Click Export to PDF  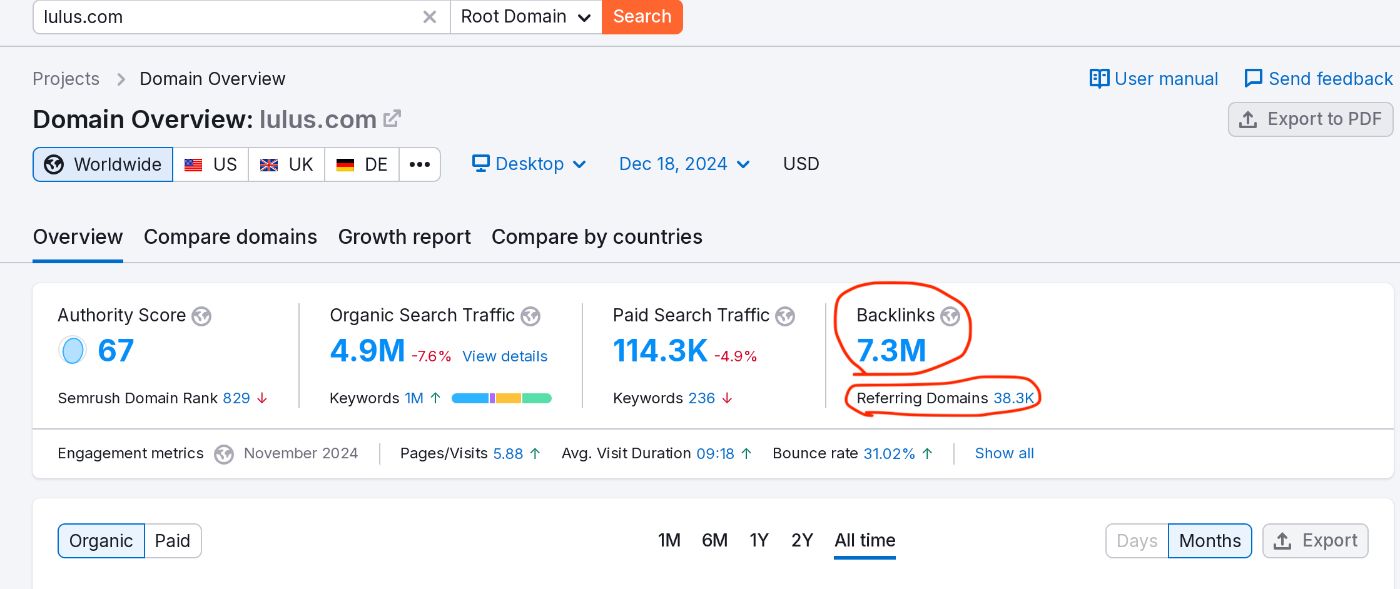coord(1310,119)
